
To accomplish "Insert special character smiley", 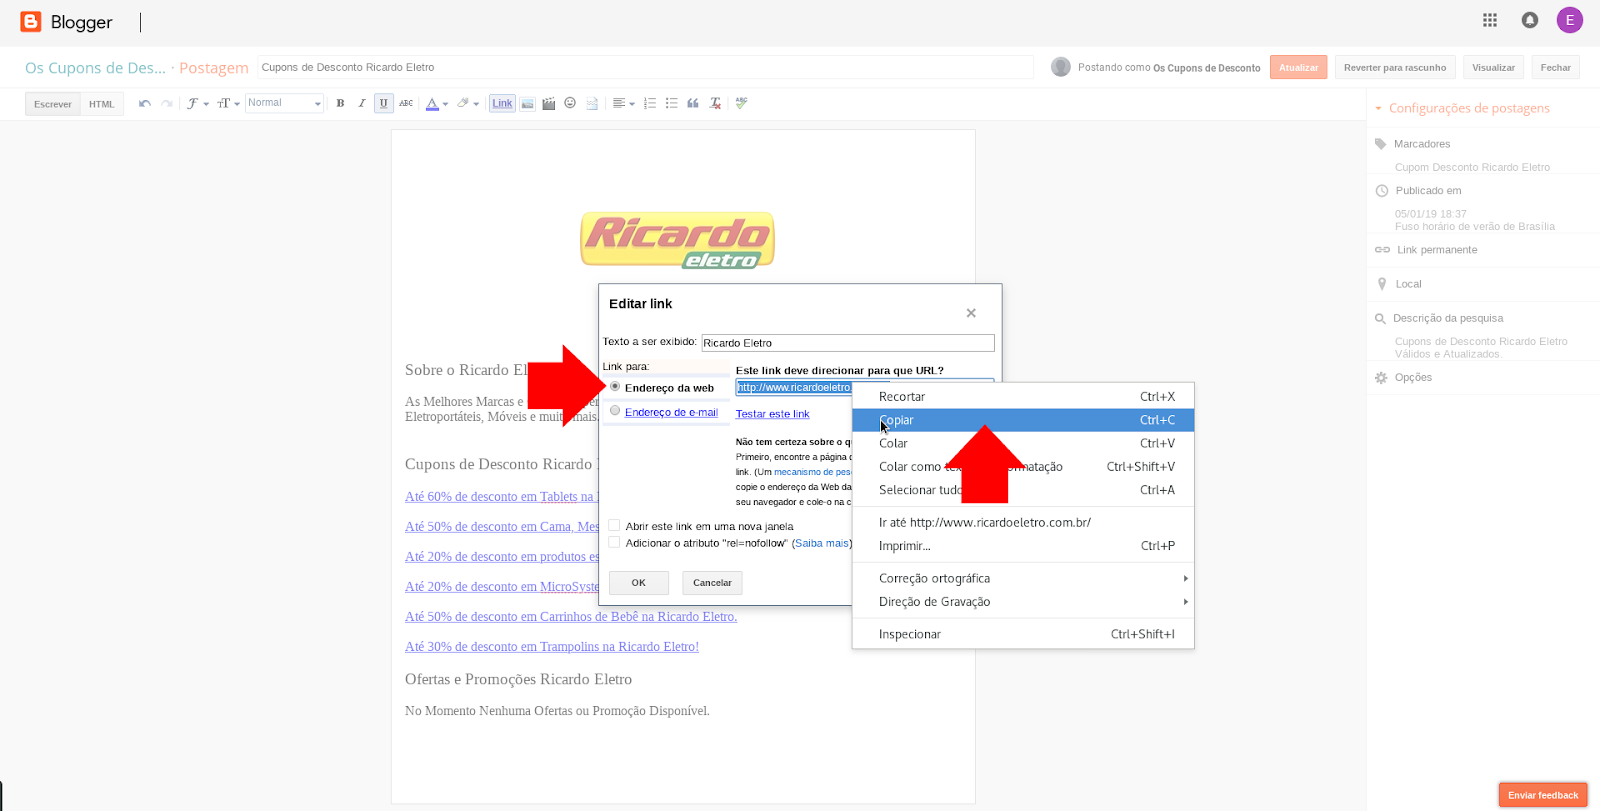I will click(570, 103).
